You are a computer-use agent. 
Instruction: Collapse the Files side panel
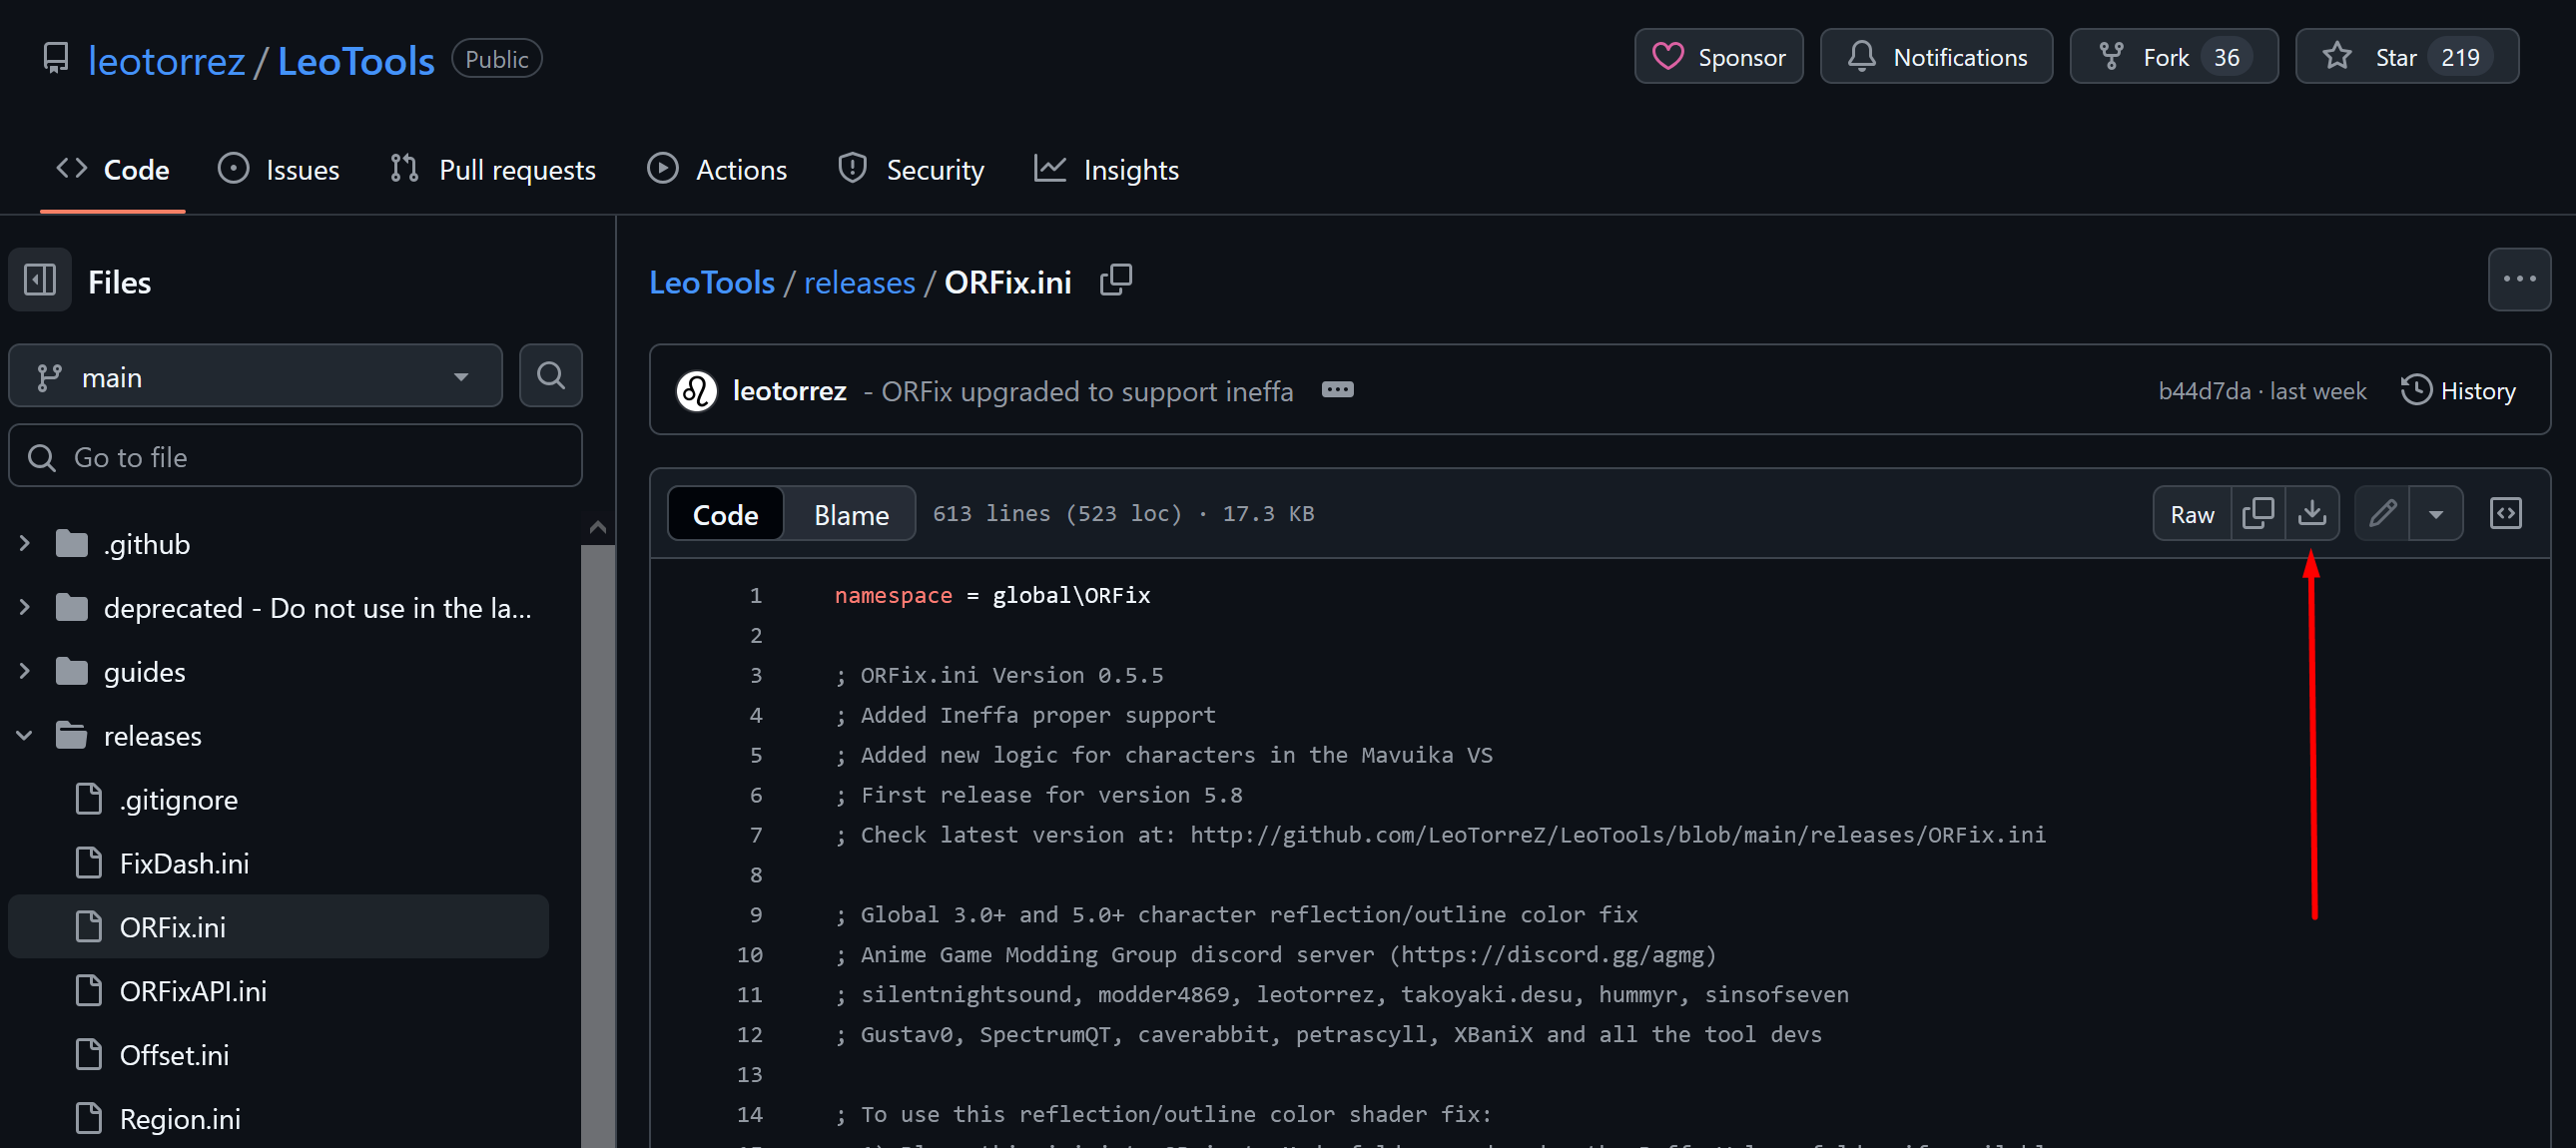tap(40, 280)
